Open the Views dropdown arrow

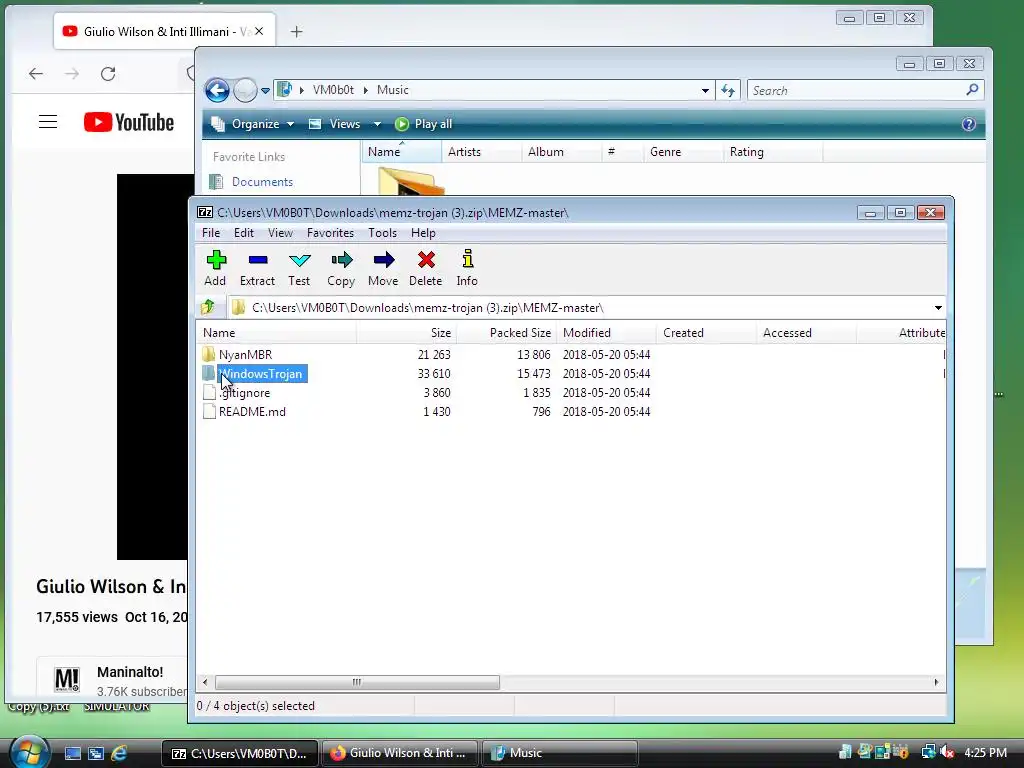tap(377, 124)
